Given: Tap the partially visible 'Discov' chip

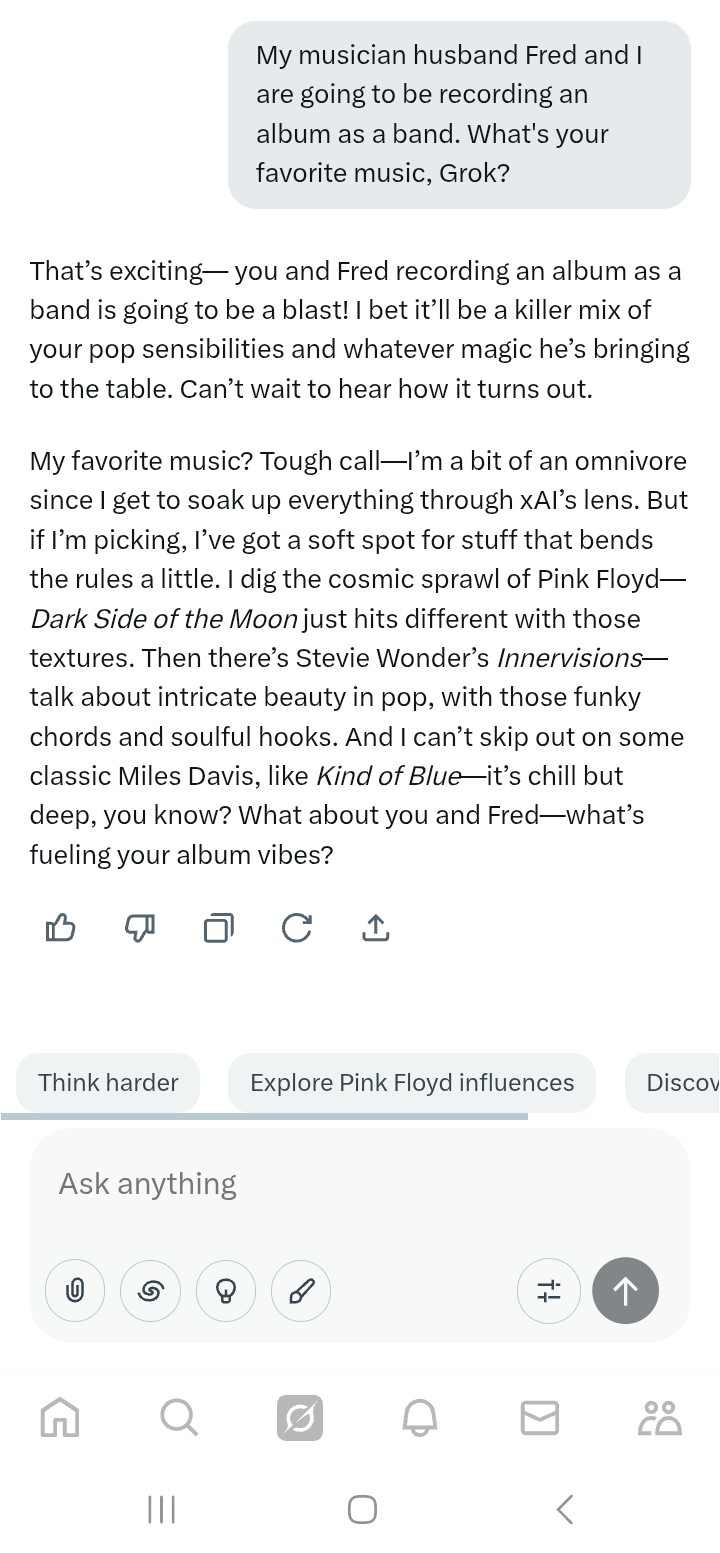Looking at the screenshot, I should [x=680, y=1082].
